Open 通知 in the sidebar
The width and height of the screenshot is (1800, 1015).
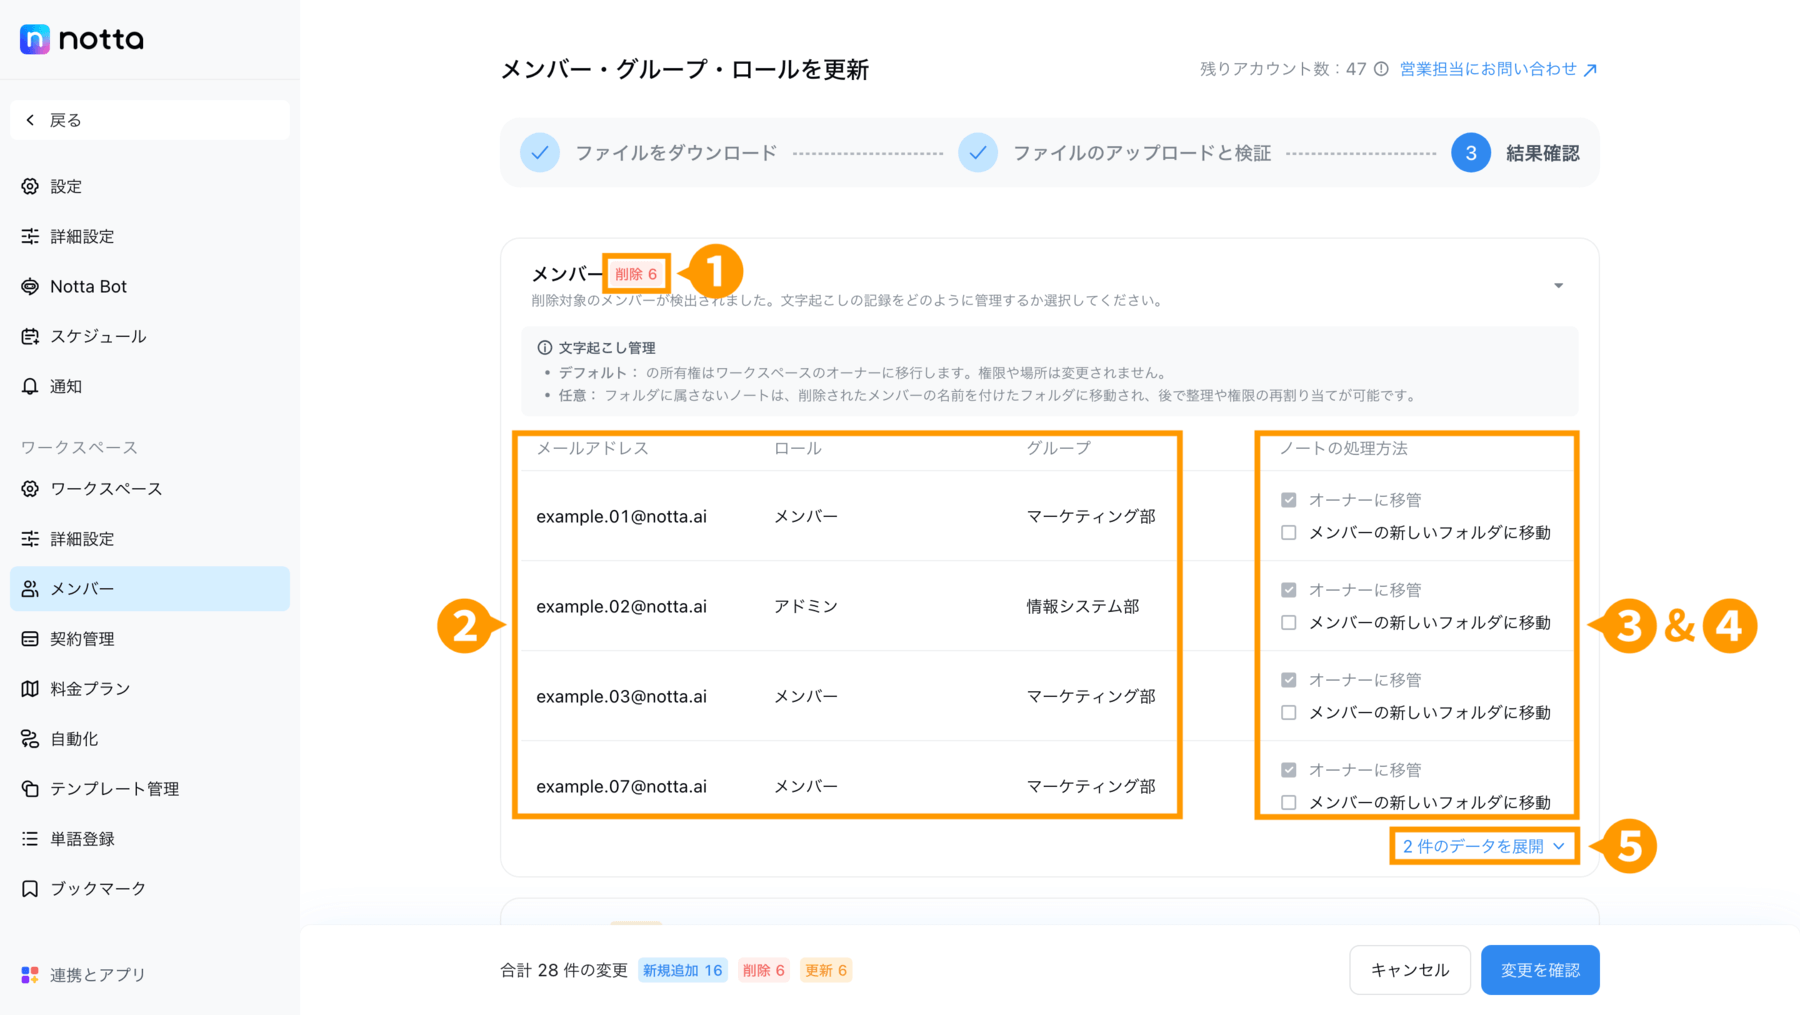pos(150,386)
